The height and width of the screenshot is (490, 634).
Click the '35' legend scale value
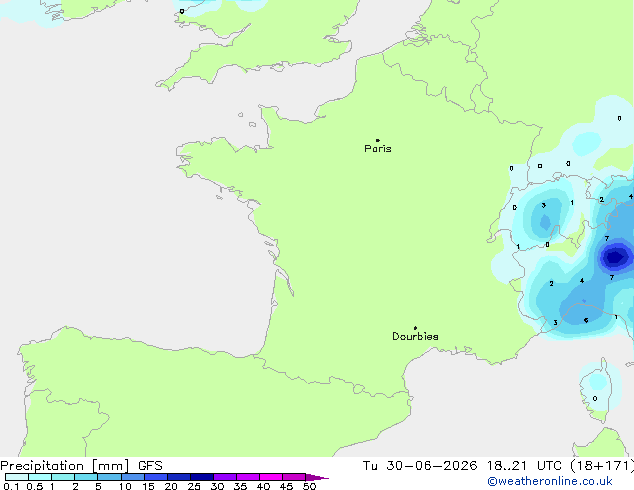click(240, 486)
